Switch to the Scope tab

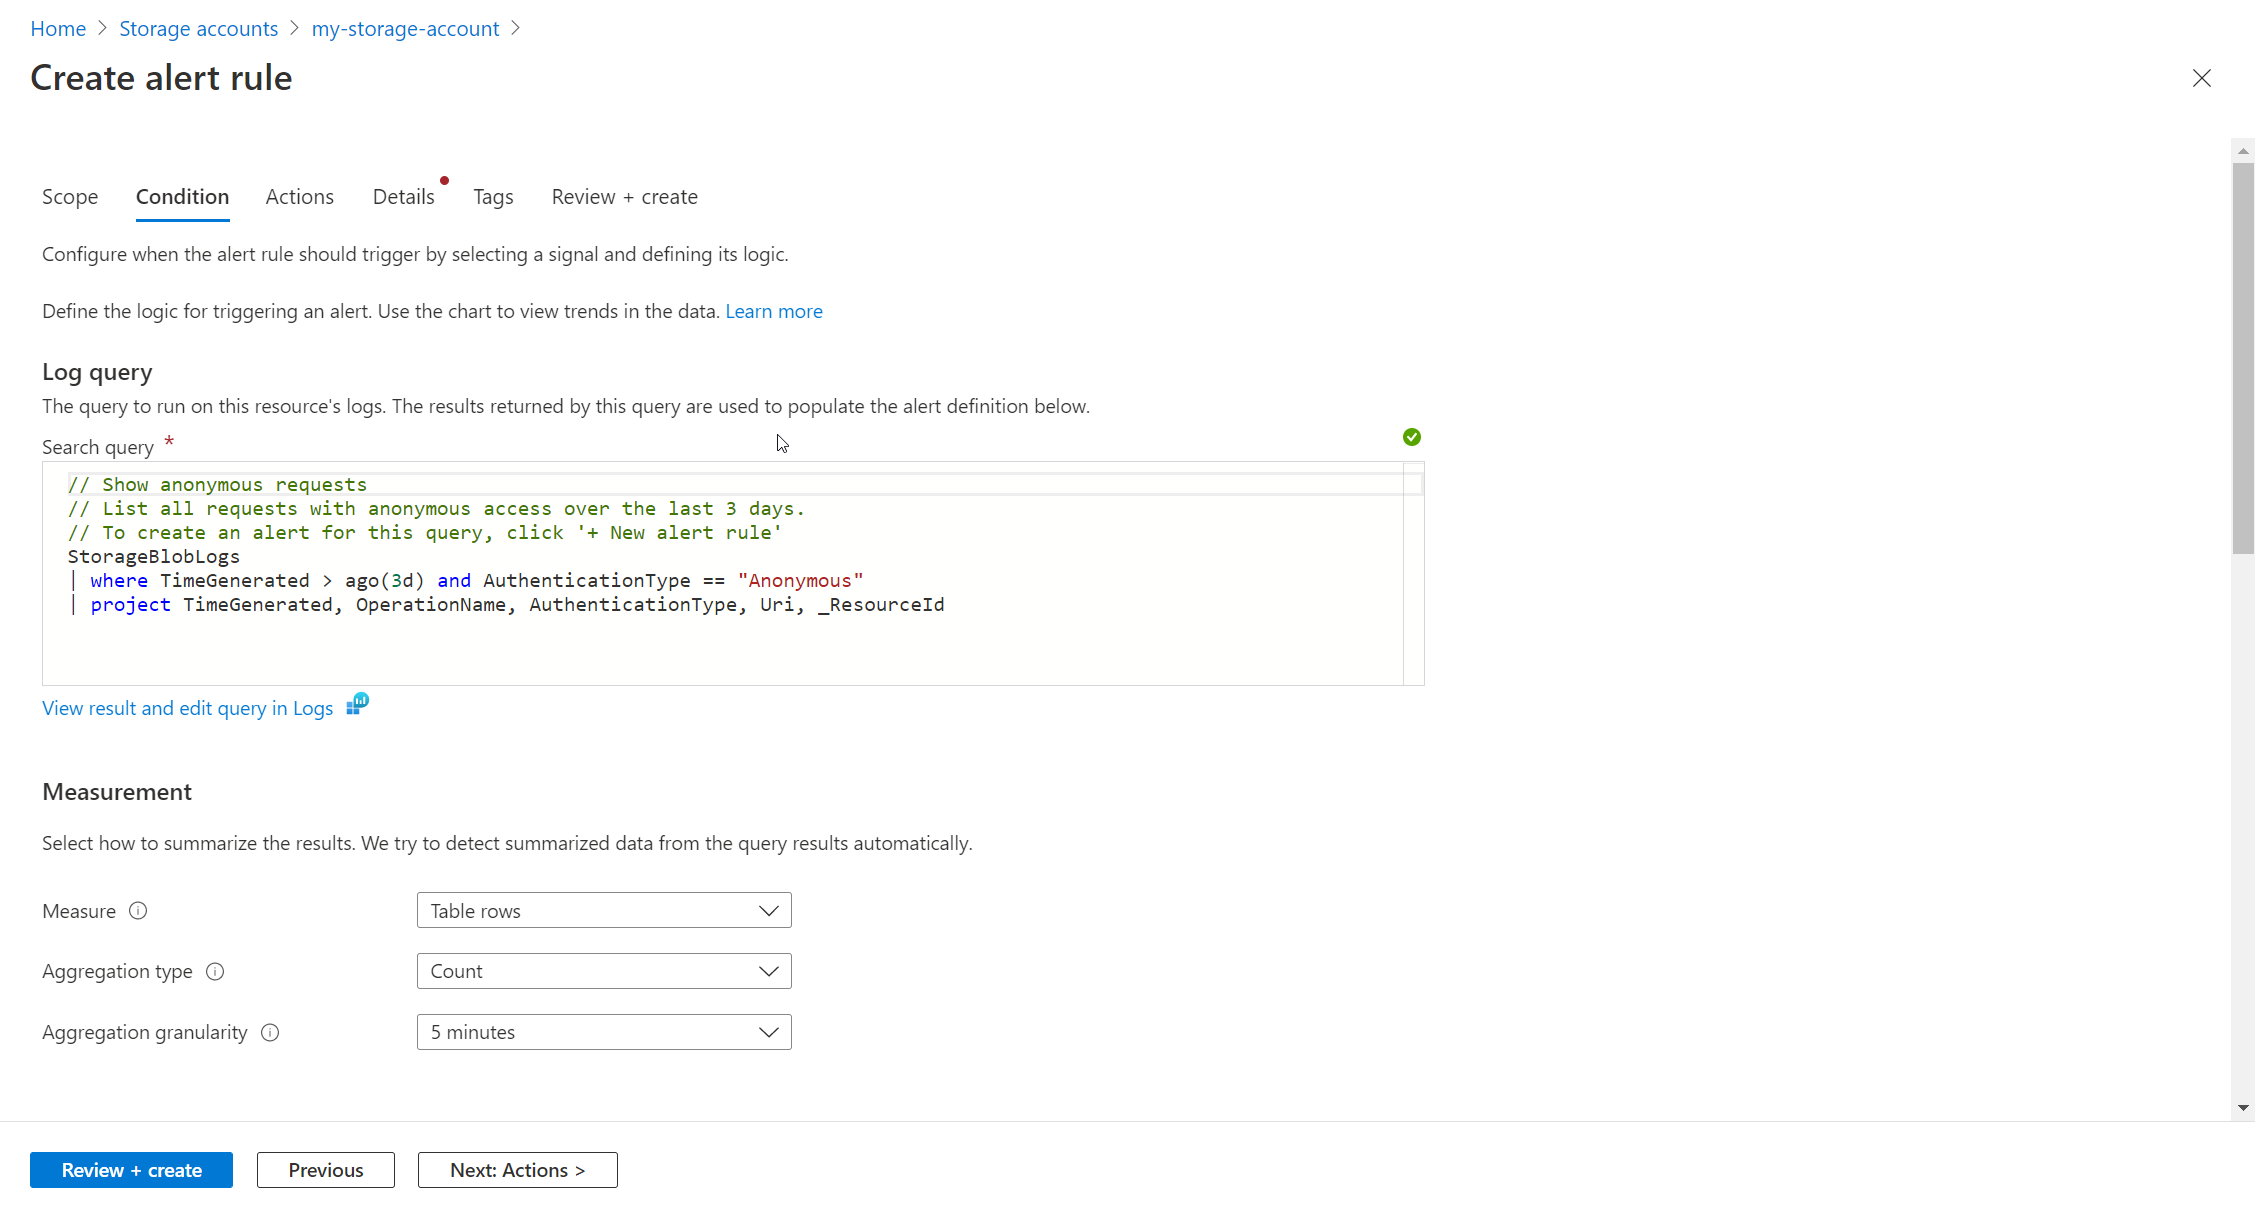click(x=70, y=197)
